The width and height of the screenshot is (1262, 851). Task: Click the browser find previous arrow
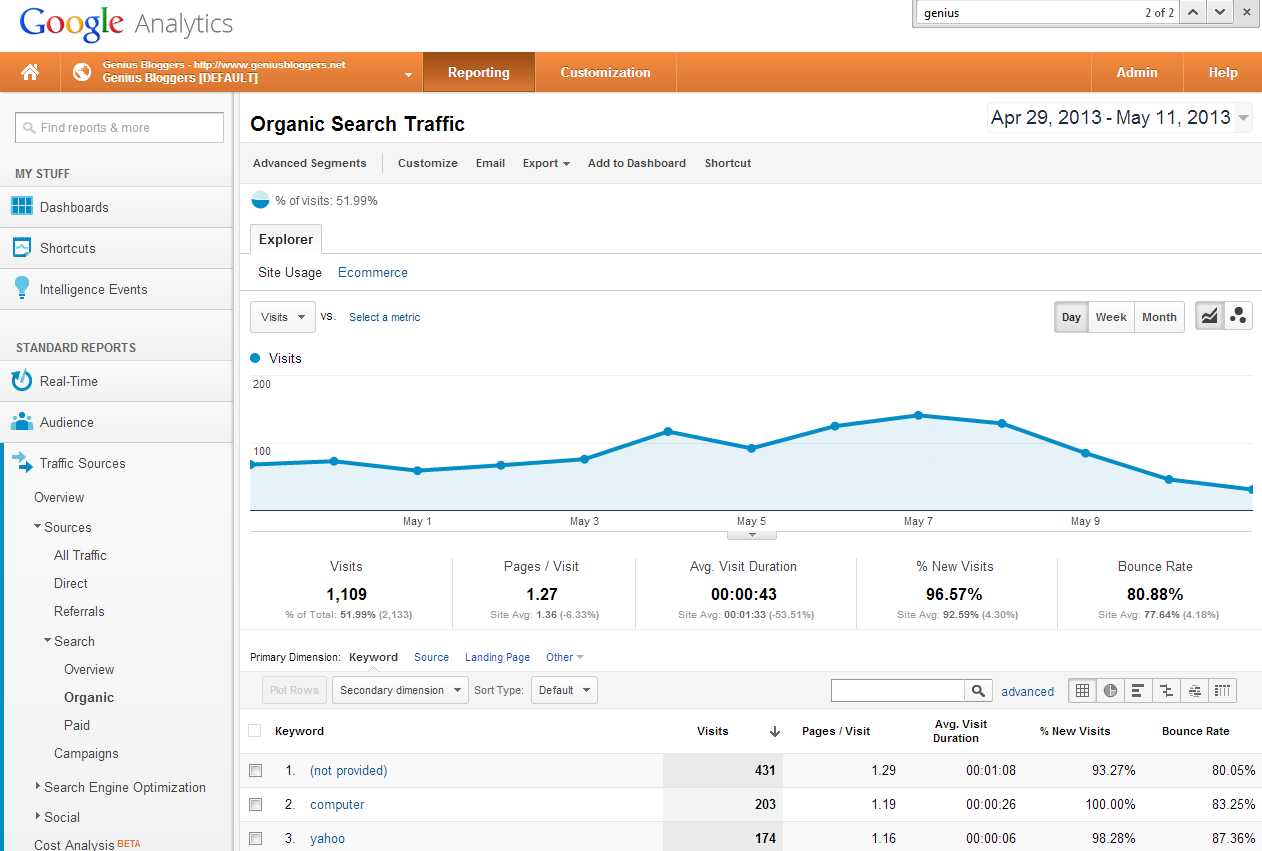pyautogui.click(x=1193, y=12)
